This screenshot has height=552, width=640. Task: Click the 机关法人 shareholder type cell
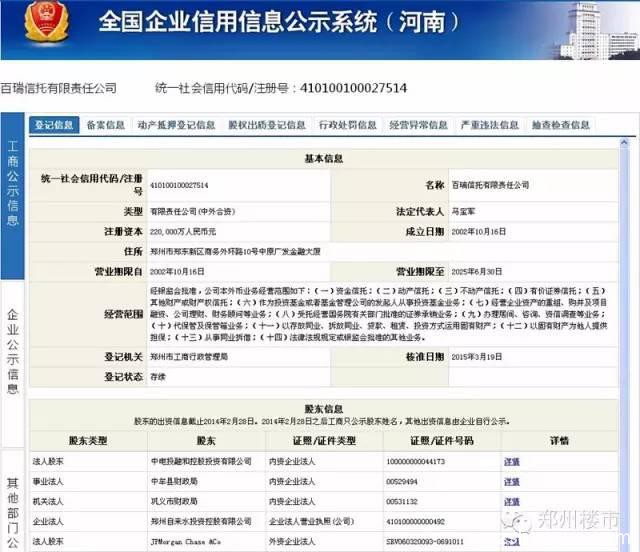click(48, 501)
